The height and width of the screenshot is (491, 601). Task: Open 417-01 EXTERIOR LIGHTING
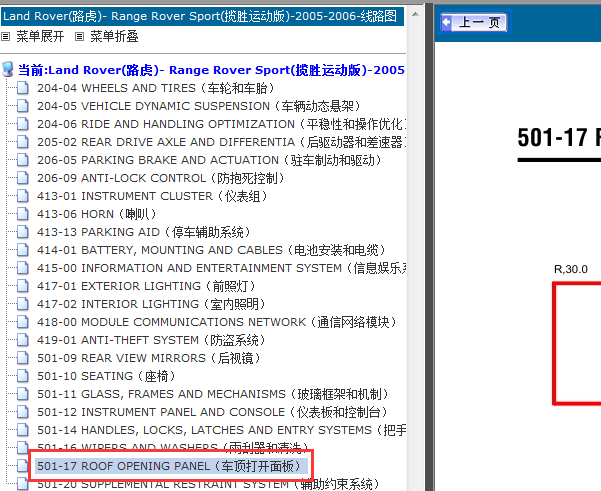click(x=146, y=286)
